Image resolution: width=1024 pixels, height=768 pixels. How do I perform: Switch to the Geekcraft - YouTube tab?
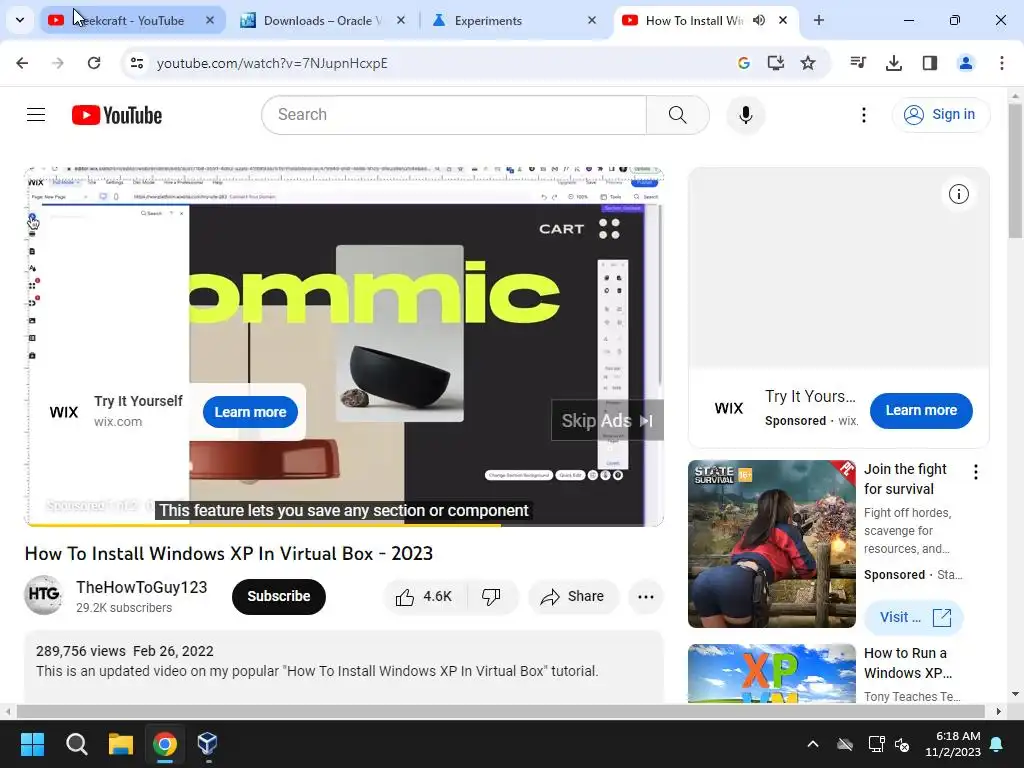click(133, 20)
